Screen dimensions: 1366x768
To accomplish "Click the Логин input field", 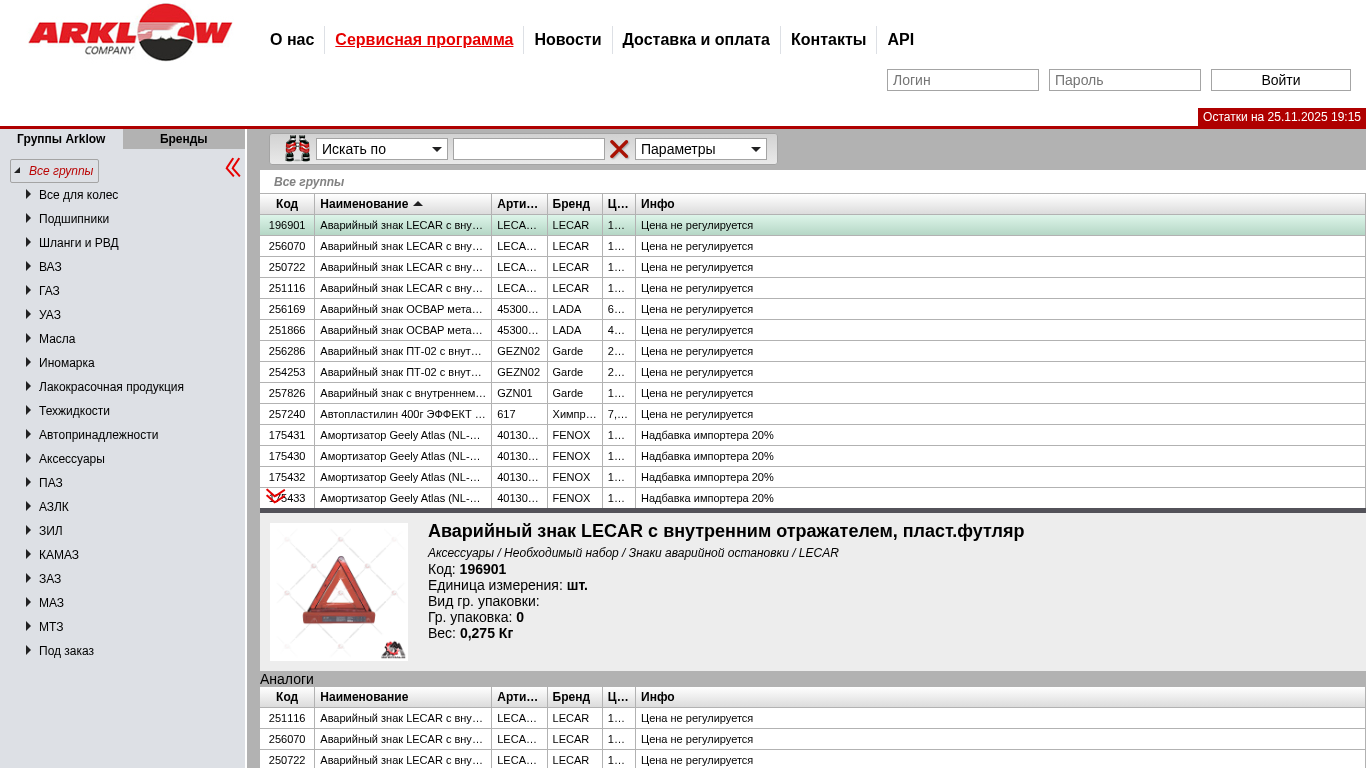I will pyautogui.click(x=962, y=80).
